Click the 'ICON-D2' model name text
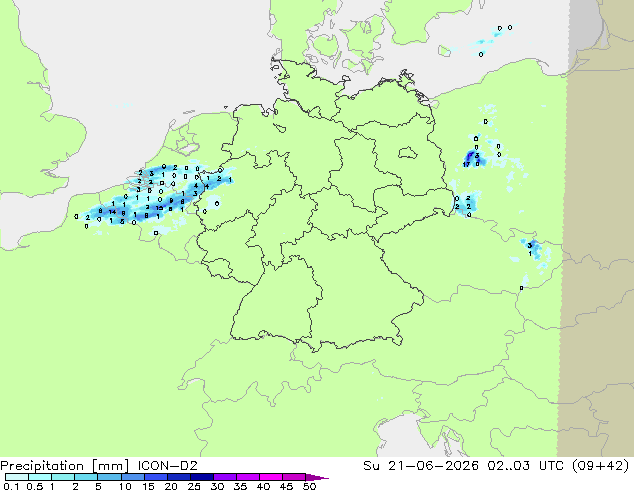 (x=167, y=466)
